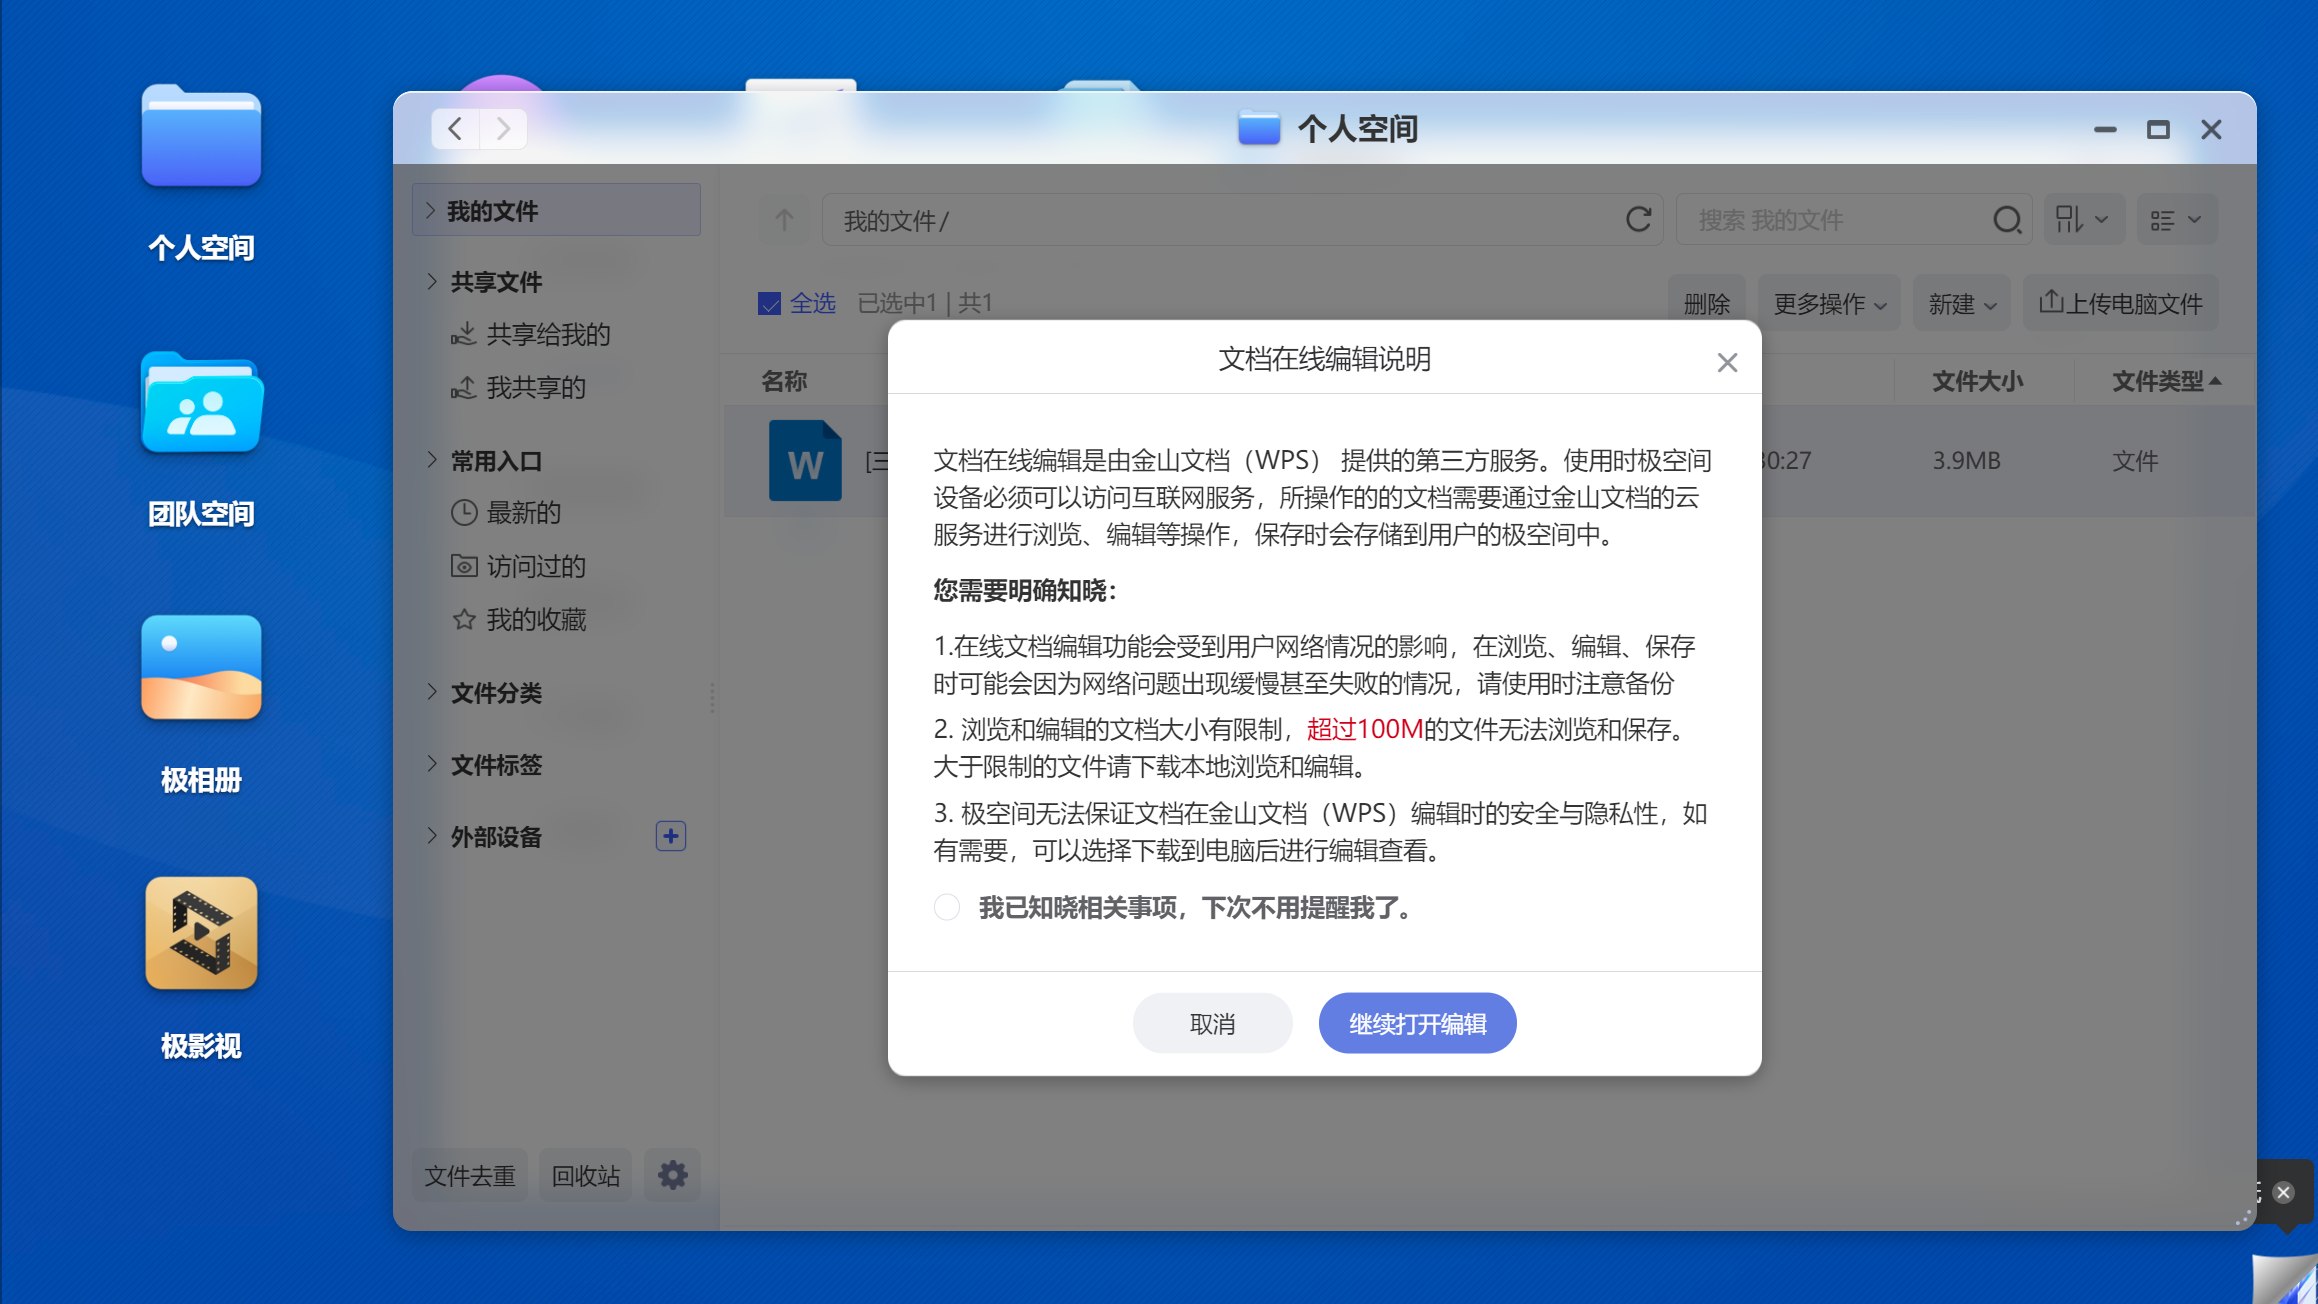This screenshot has width=2318, height=1304.
Task: Open the 更多操作 dropdown
Action: pos(1829,303)
